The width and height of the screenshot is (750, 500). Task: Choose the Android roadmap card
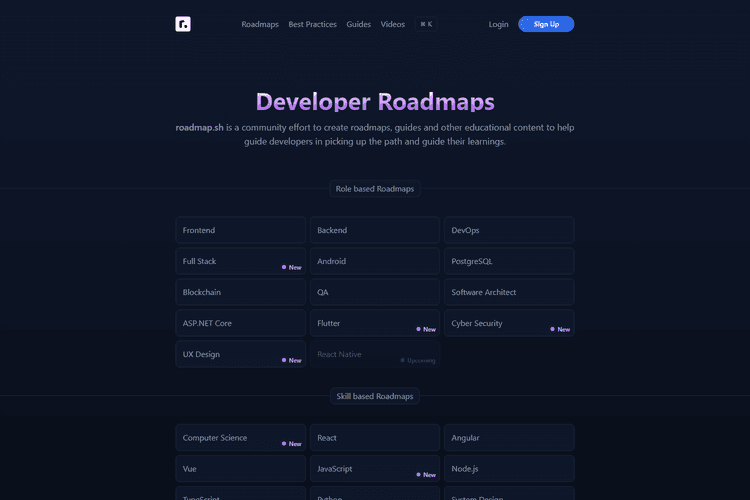pyautogui.click(x=375, y=261)
